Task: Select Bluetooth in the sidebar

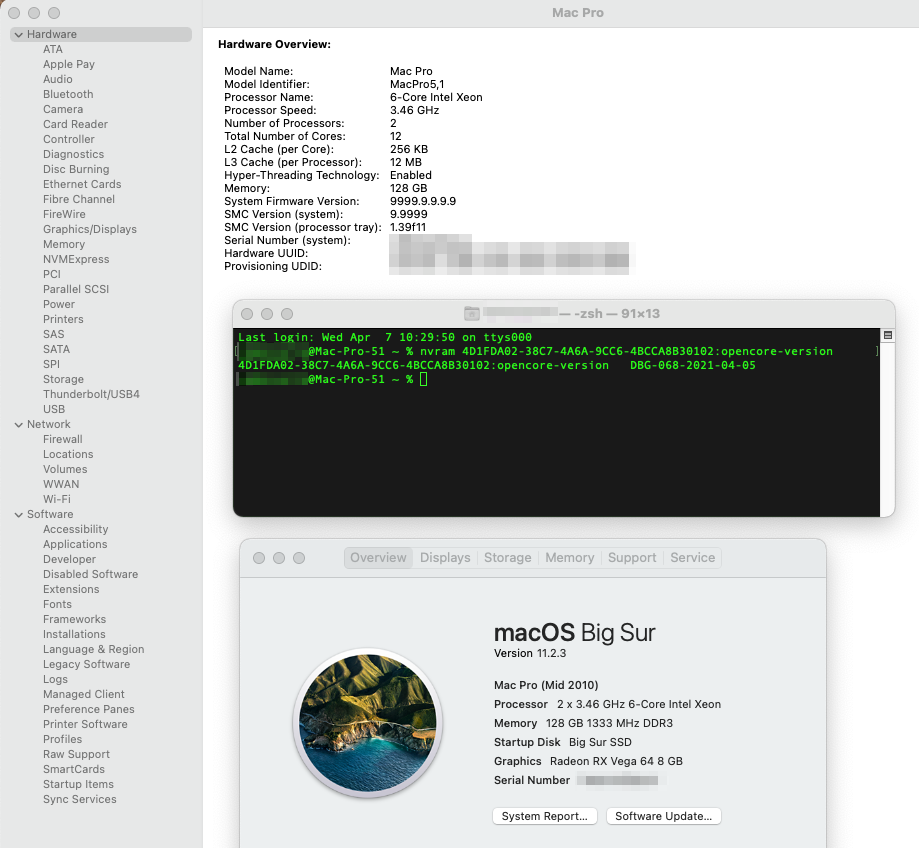Action: click(x=68, y=94)
